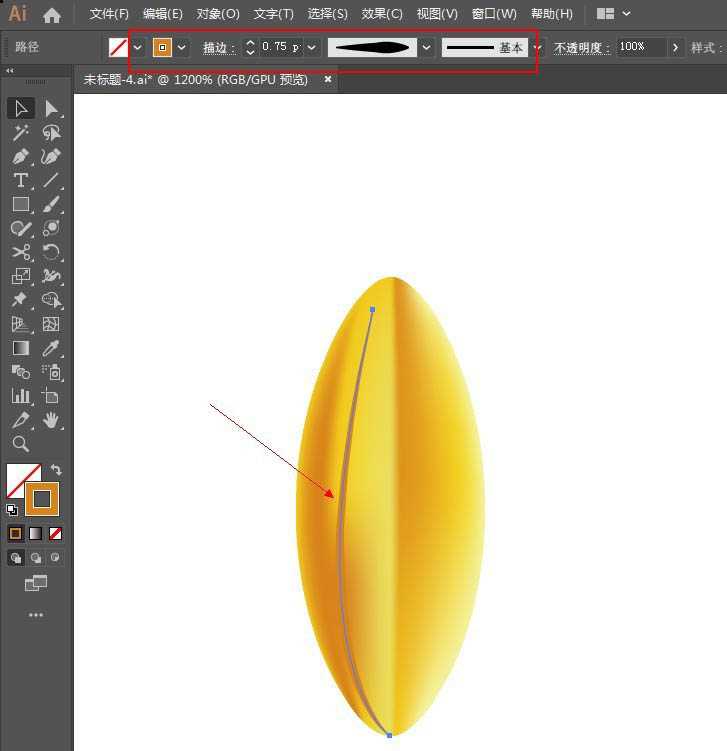Click the 描边 stroke panel link
The image size is (727, 751).
(217, 47)
